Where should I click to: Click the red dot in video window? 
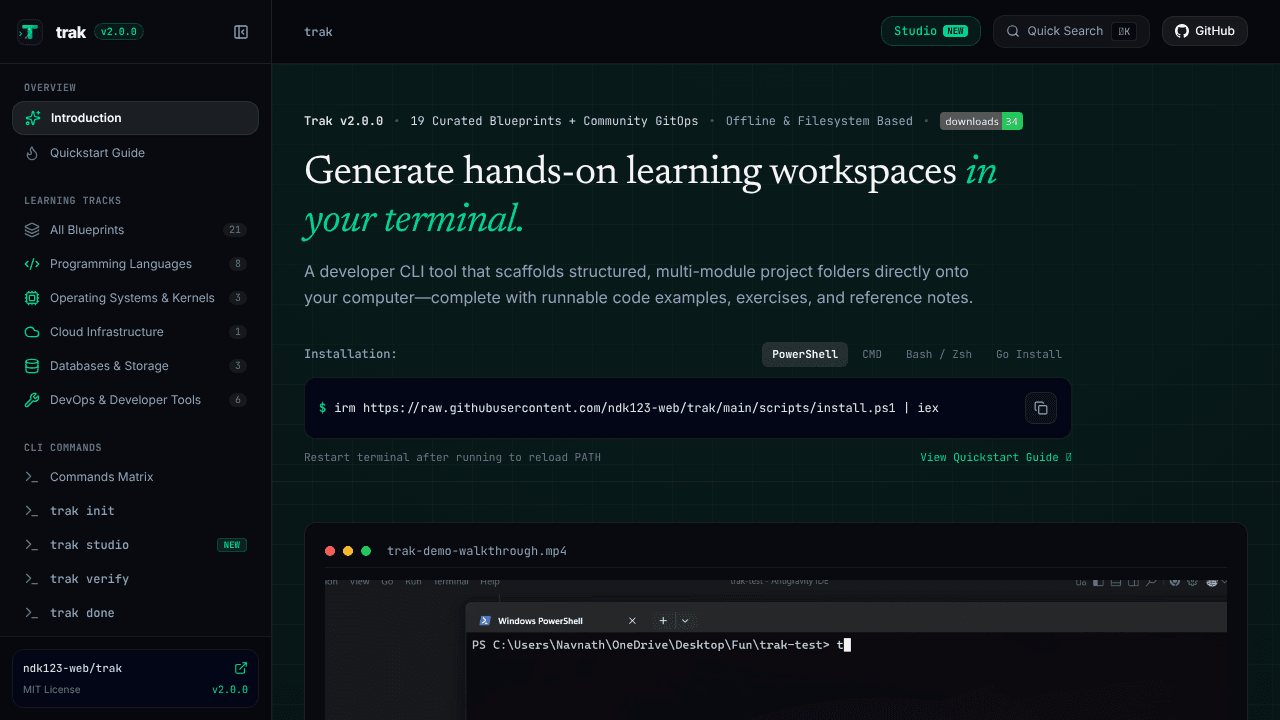click(x=330, y=551)
